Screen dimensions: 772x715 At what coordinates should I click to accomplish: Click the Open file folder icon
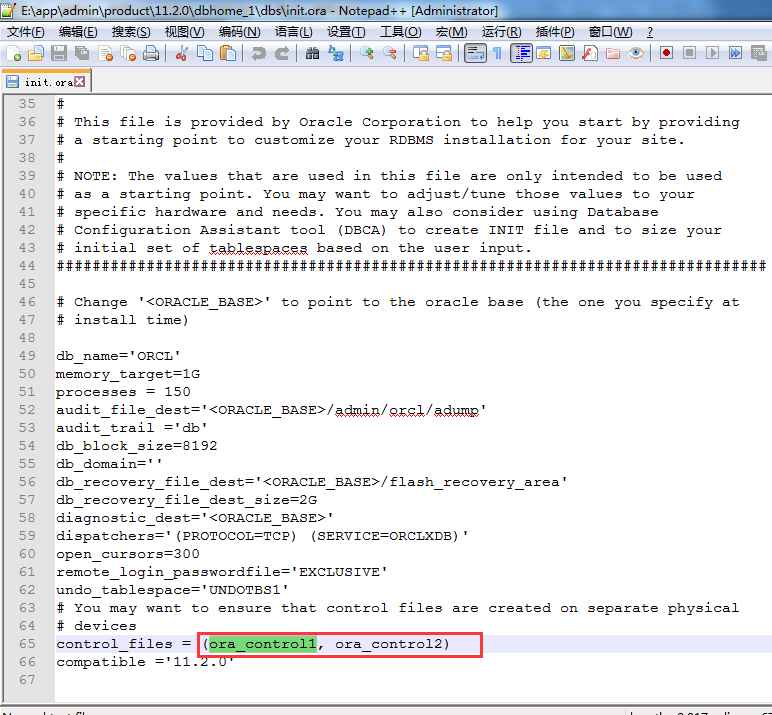35,53
